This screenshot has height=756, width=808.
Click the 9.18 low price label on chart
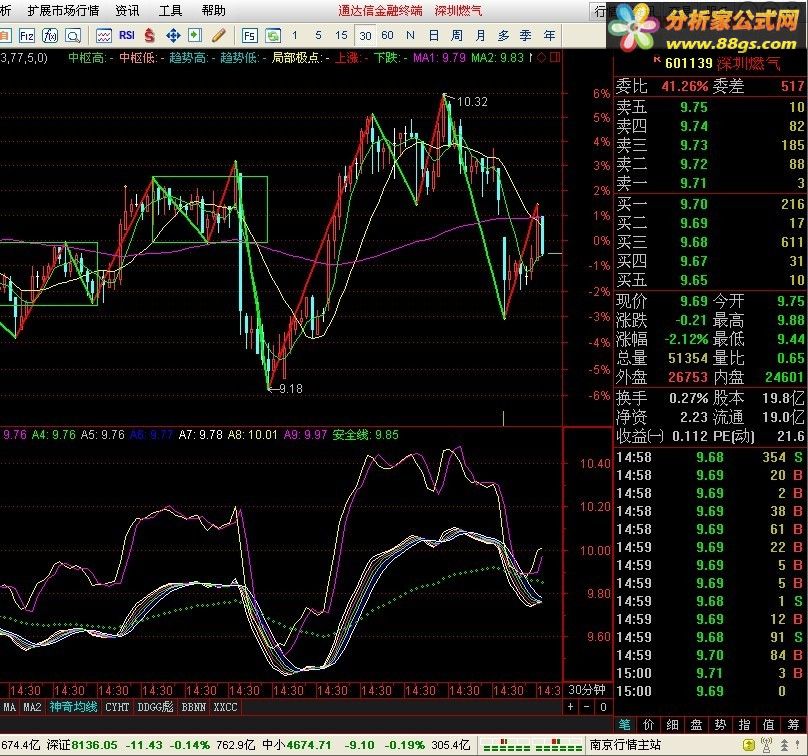coord(291,389)
